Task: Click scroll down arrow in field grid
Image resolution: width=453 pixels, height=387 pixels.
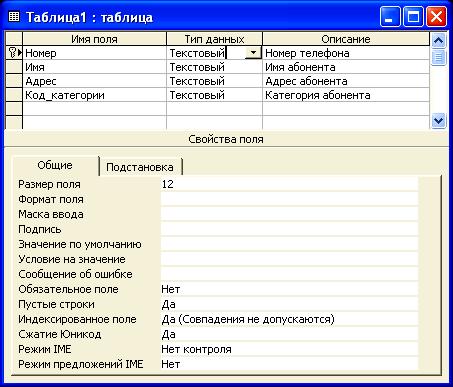Action: 438,120
